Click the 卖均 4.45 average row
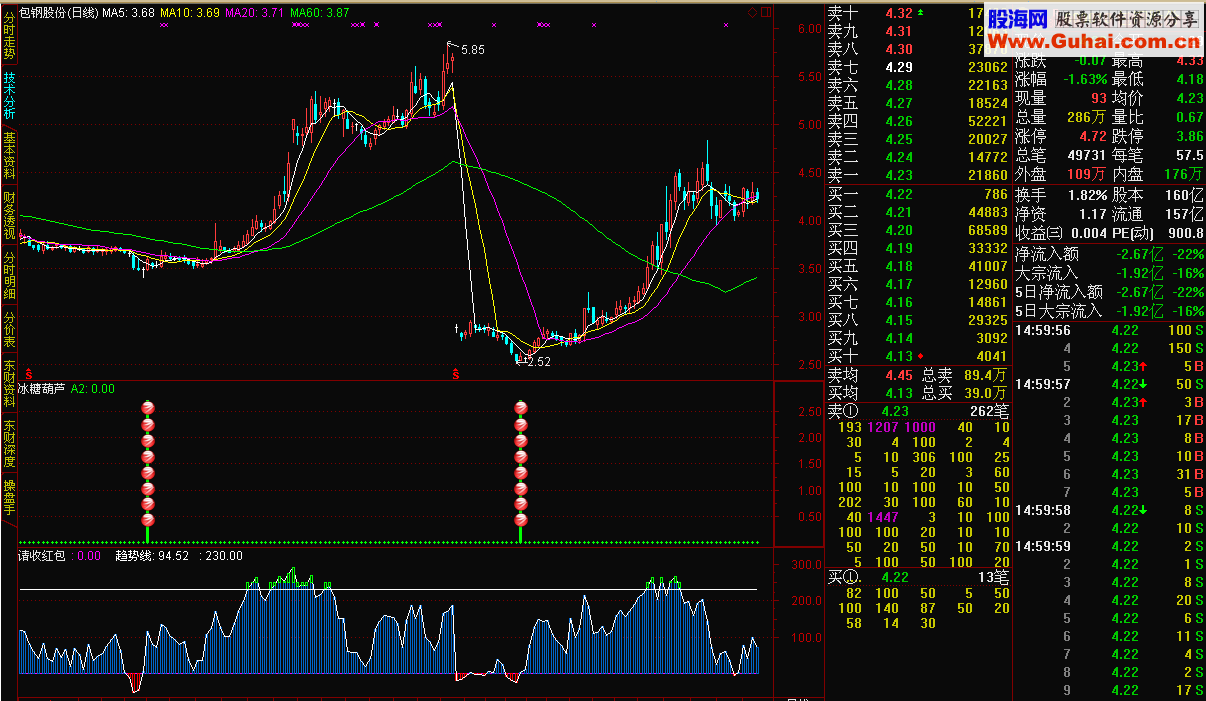 [x=870, y=375]
